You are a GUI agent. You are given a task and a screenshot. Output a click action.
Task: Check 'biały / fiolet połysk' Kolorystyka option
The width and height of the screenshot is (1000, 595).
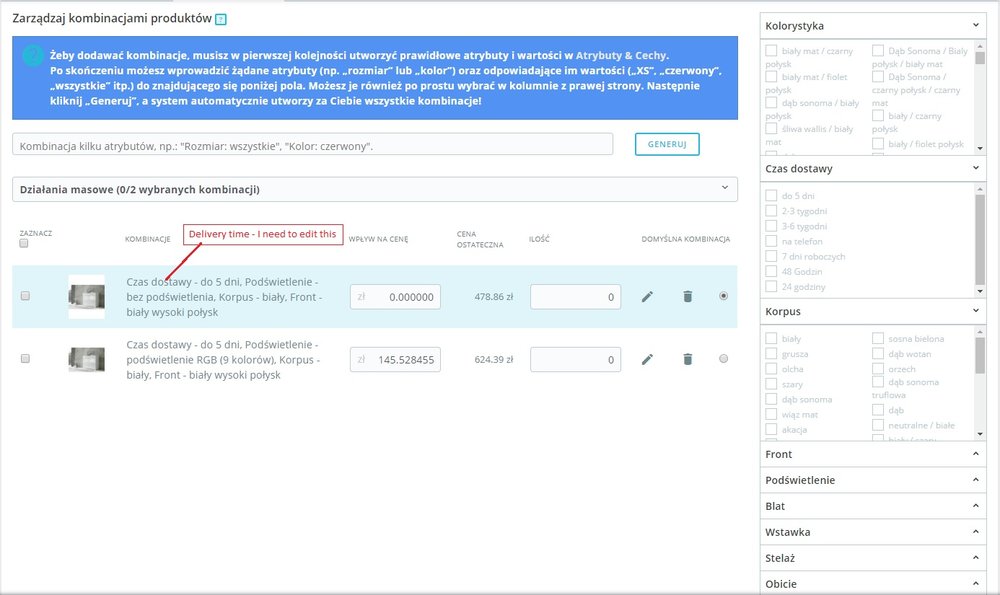point(878,143)
